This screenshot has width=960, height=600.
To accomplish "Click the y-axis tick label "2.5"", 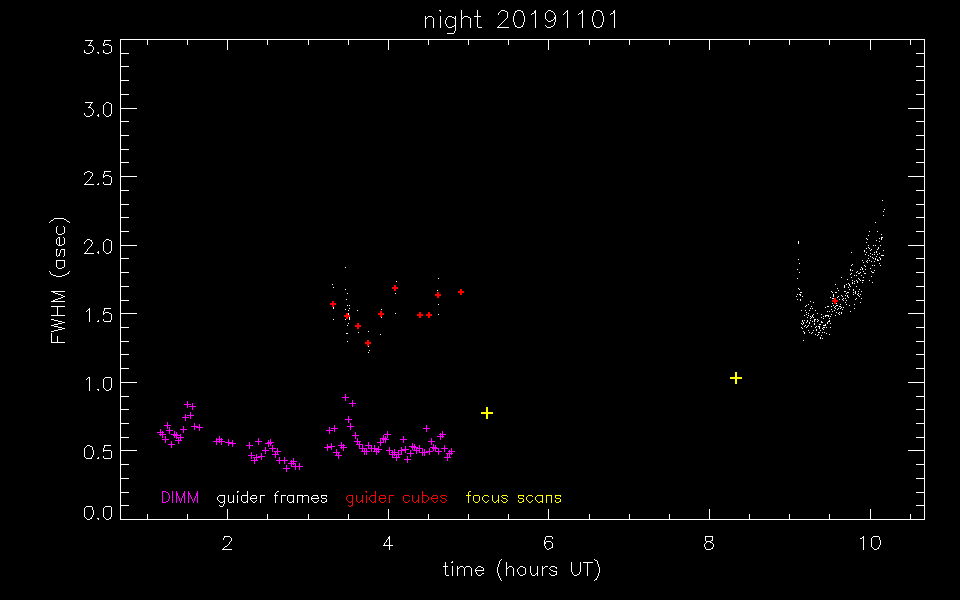I will [x=98, y=178].
